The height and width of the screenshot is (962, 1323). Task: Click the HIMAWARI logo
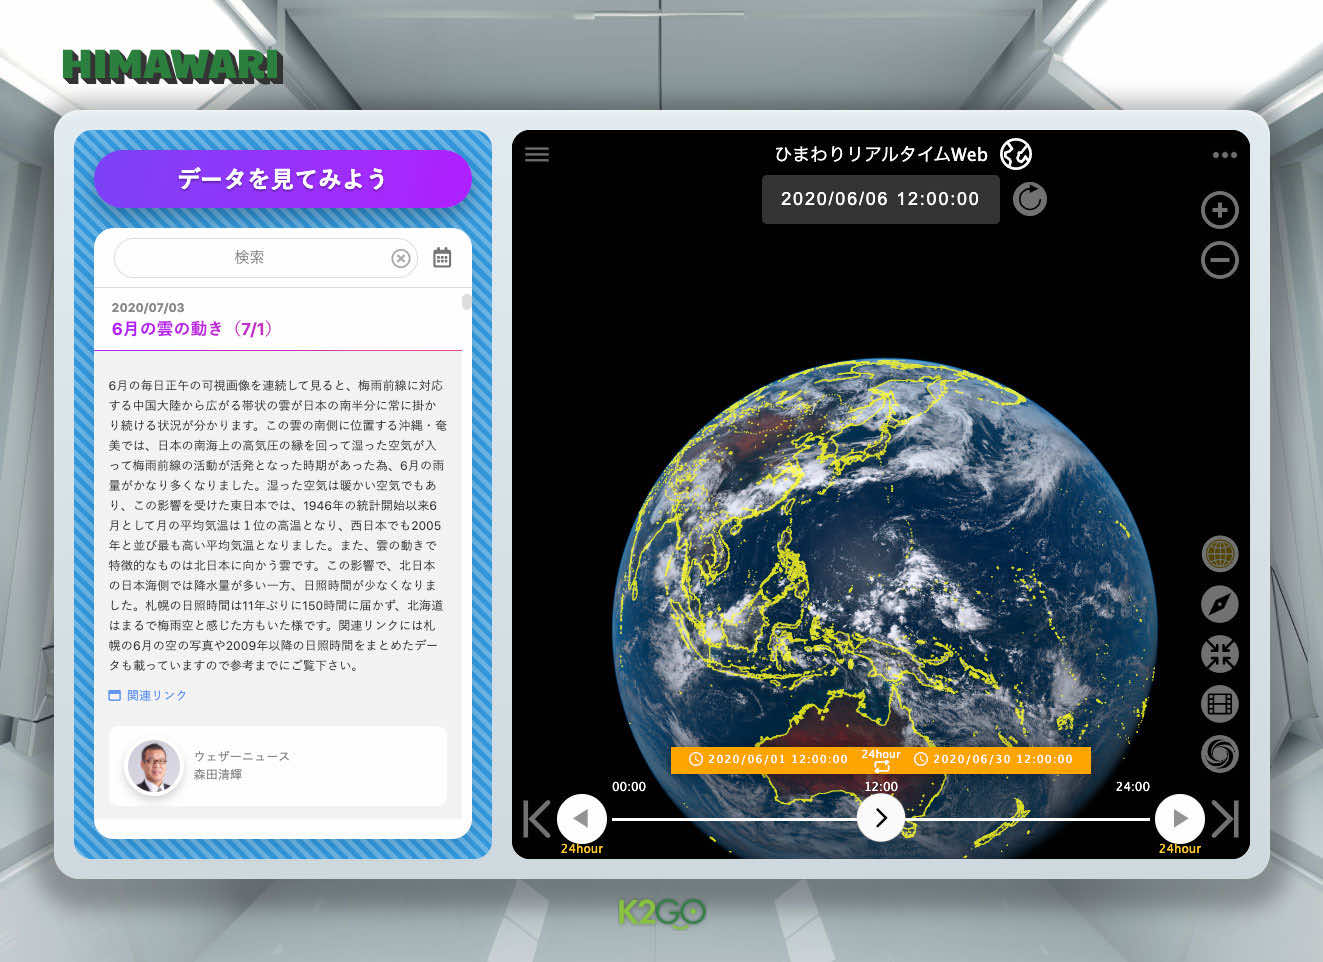click(172, 66)
